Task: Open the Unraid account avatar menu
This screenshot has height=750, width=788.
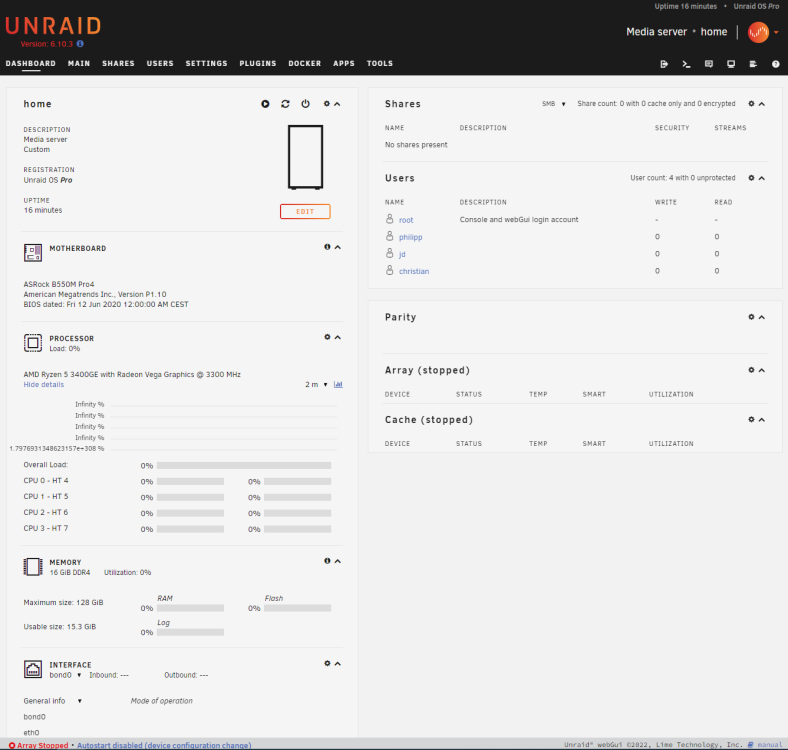Action: (x=758, y=33)
